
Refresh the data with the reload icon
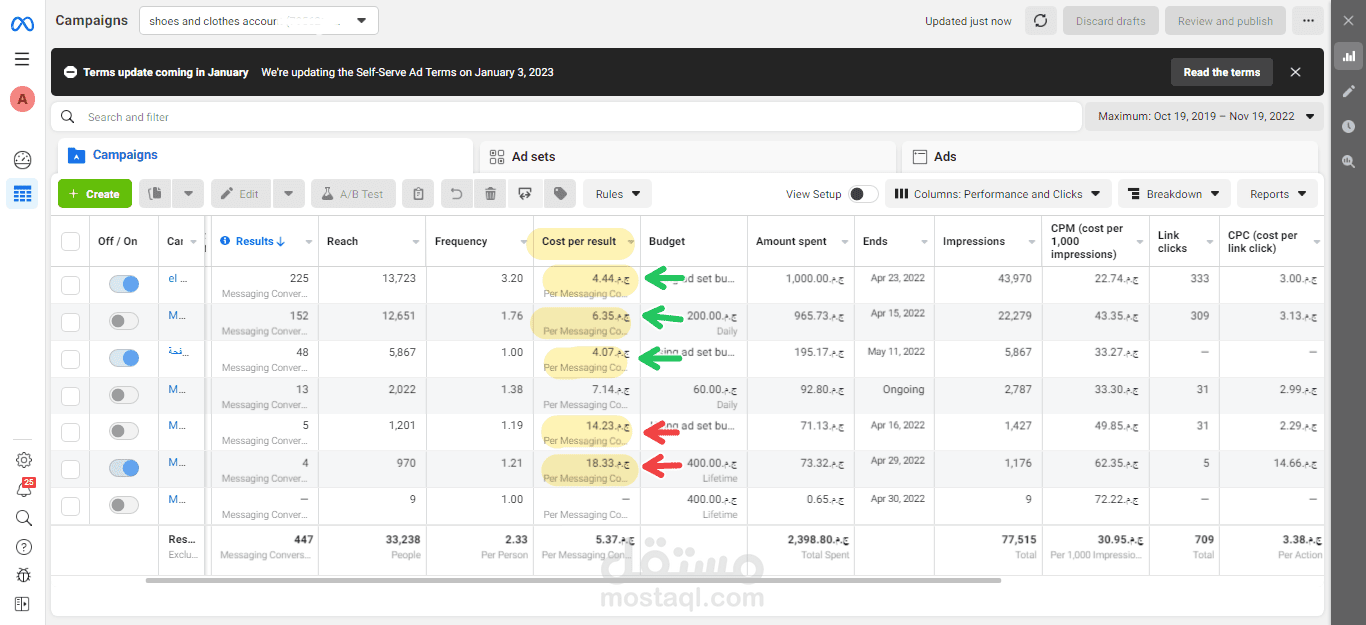click(x=1041, y=21)
